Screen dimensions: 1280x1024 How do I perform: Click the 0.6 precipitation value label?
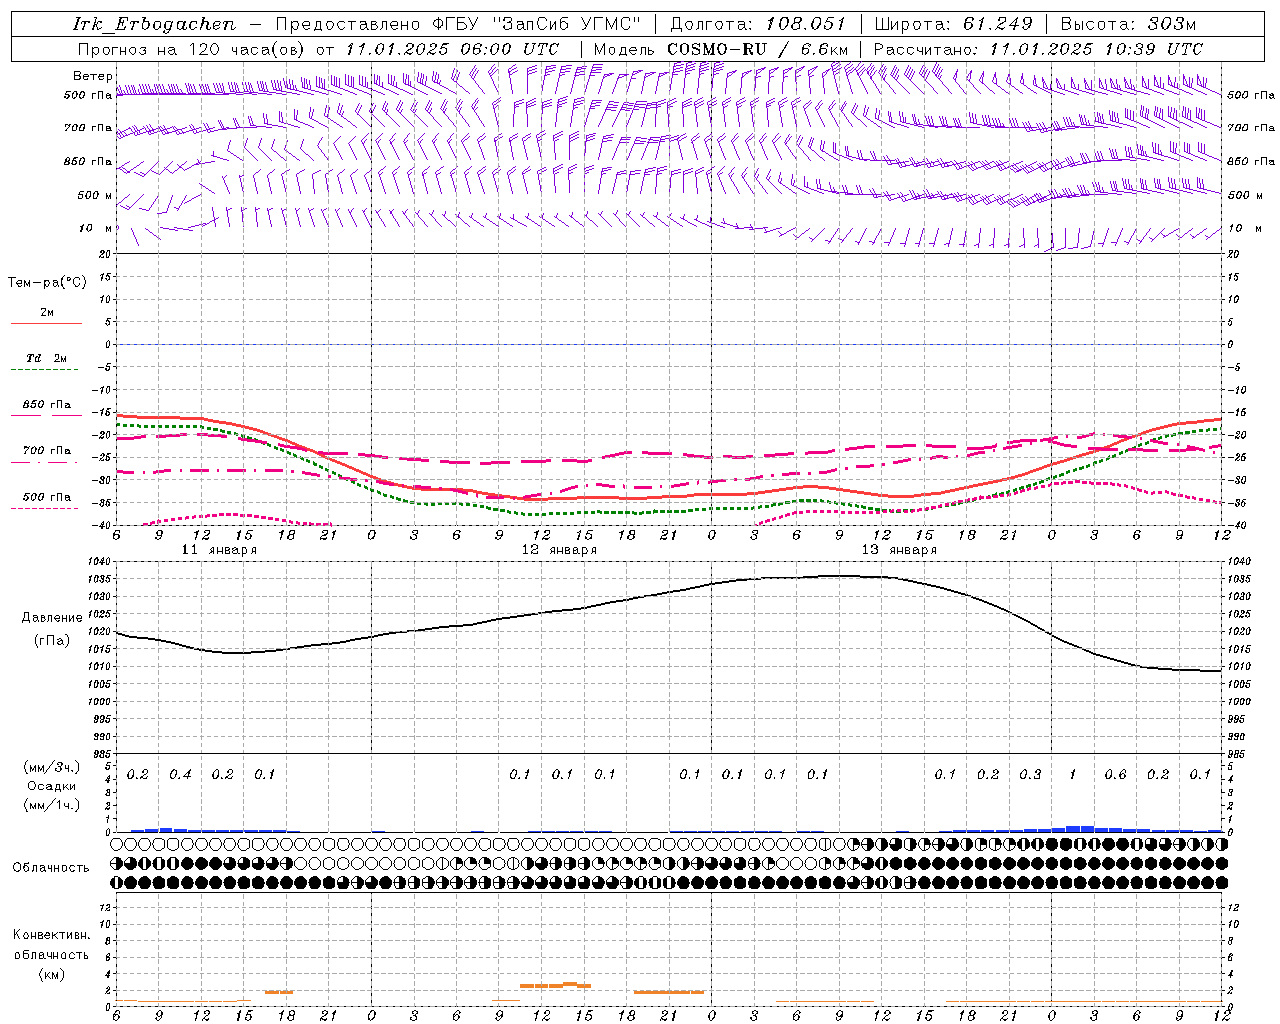(1115, 774)
